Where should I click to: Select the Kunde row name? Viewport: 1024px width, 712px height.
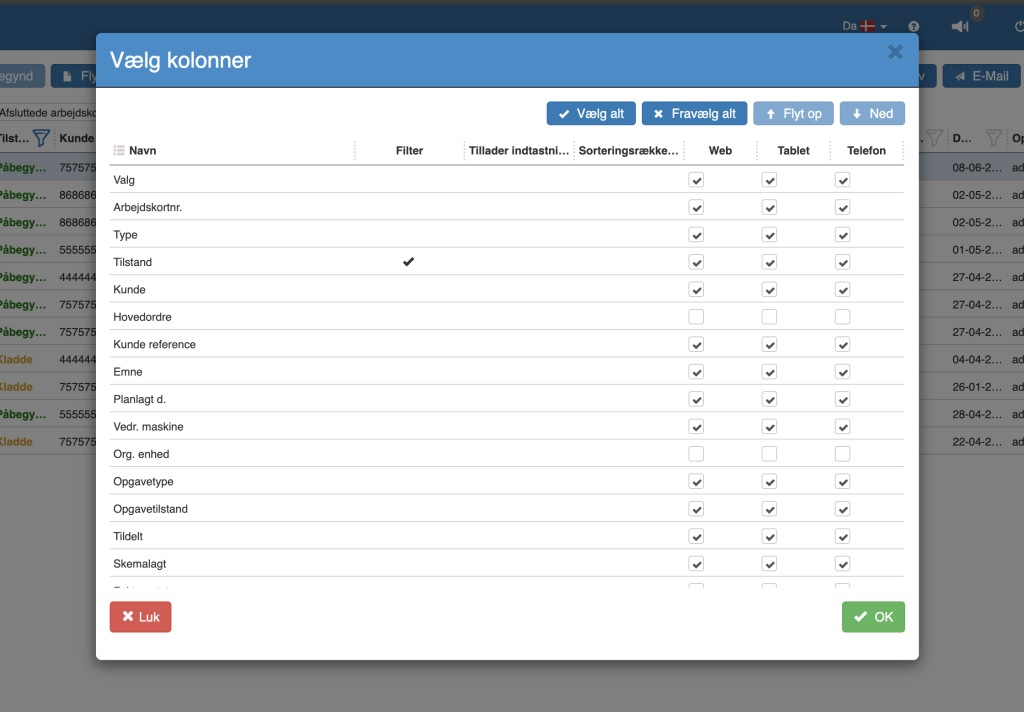click(129, 289)
